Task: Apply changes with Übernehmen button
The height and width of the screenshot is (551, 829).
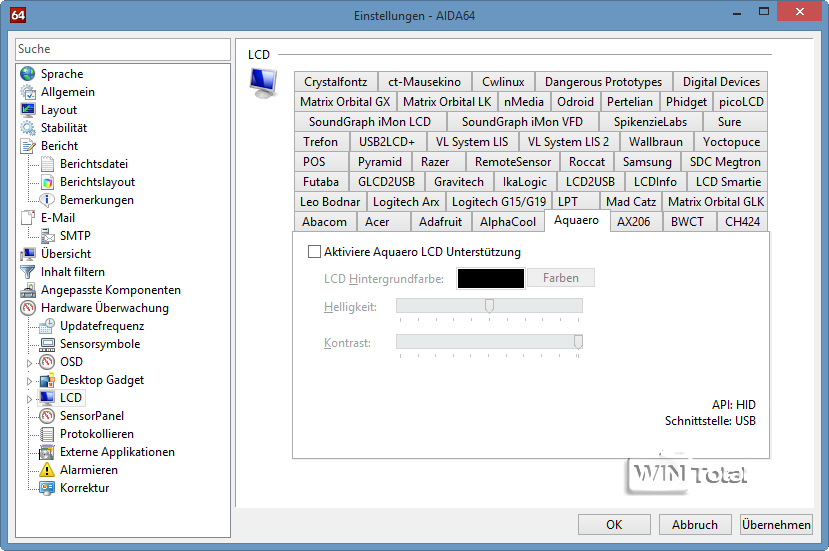Action: [776, 525]
